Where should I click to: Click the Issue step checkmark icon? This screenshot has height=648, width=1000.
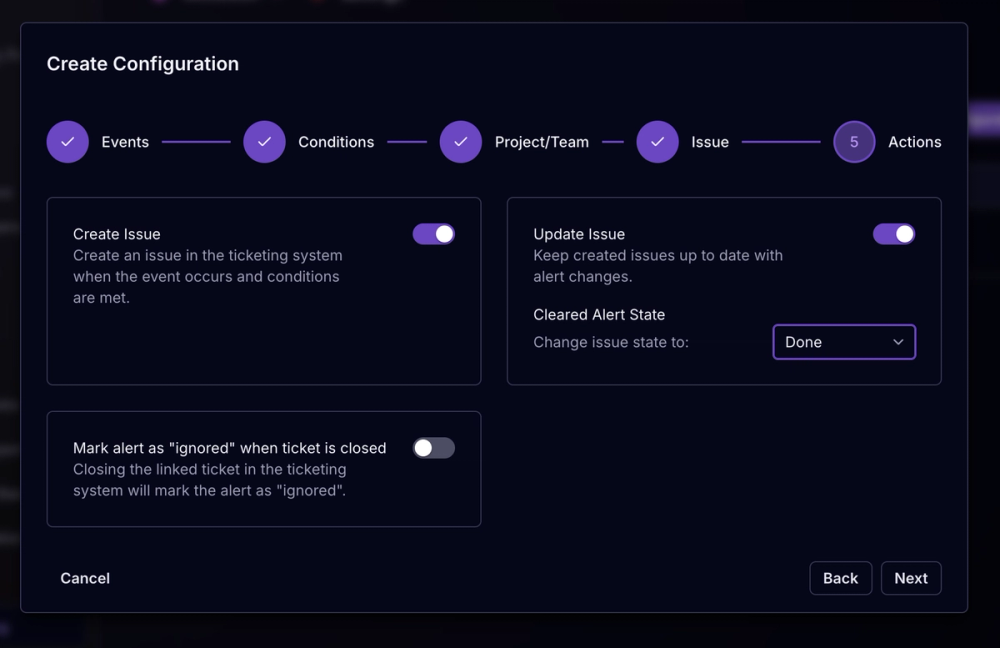657,142
